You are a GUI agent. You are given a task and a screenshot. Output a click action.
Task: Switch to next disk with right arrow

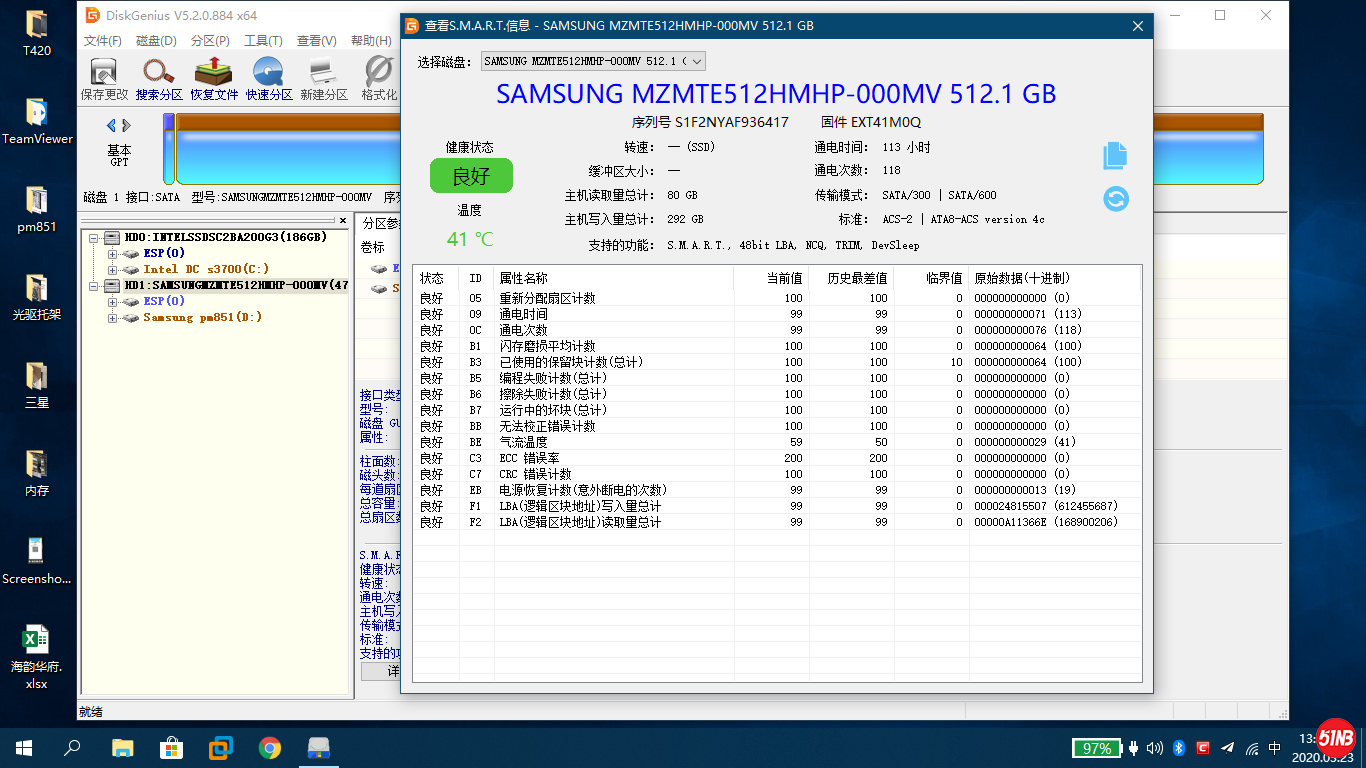[x=127, y=126]
